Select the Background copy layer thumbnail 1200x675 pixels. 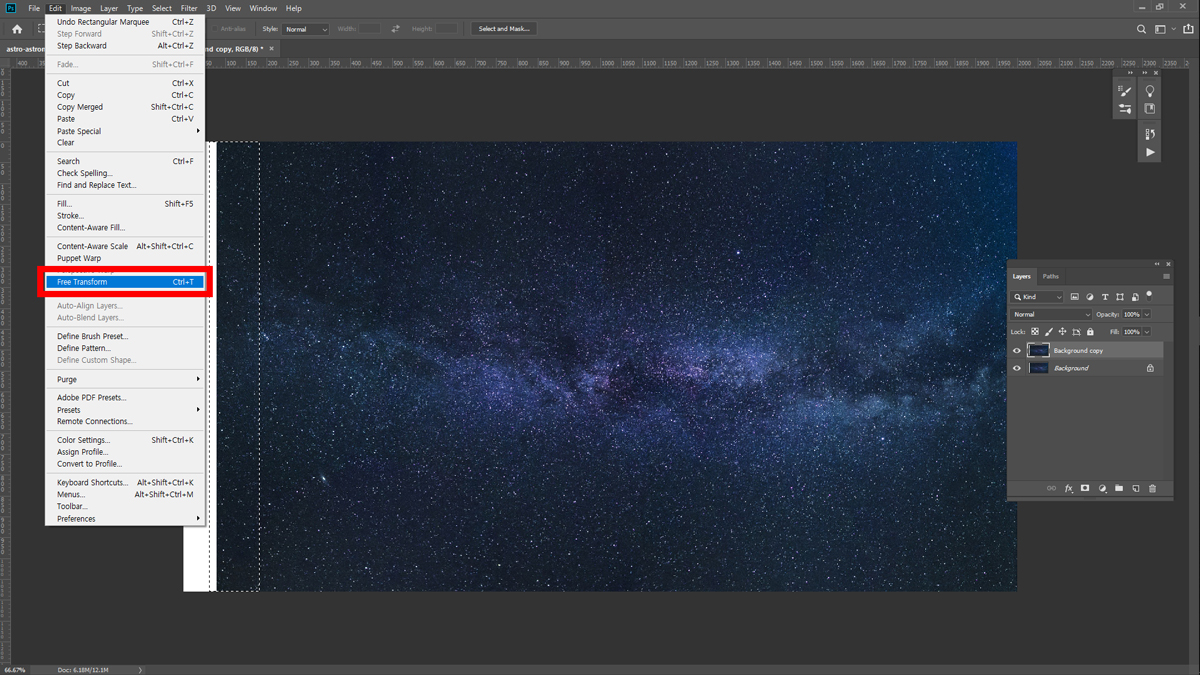click(1038, 351)
